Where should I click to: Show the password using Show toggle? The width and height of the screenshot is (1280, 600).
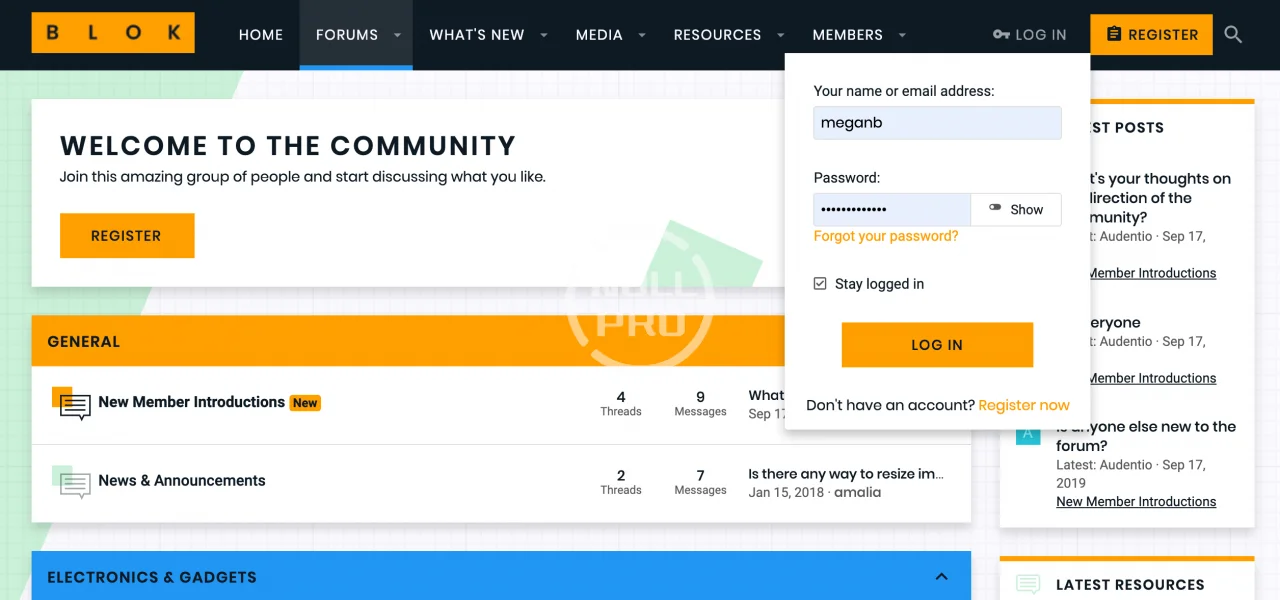[1016, 210]
